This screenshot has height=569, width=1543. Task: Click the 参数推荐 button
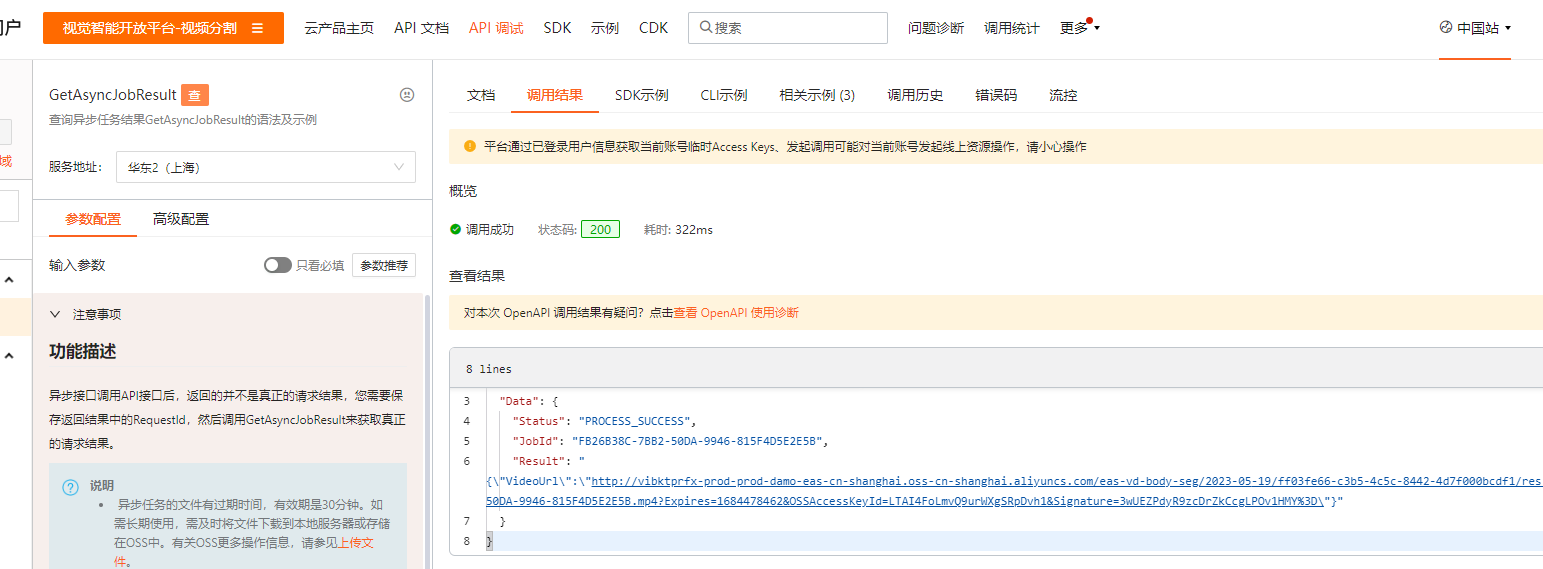click(x=384, y=265)
